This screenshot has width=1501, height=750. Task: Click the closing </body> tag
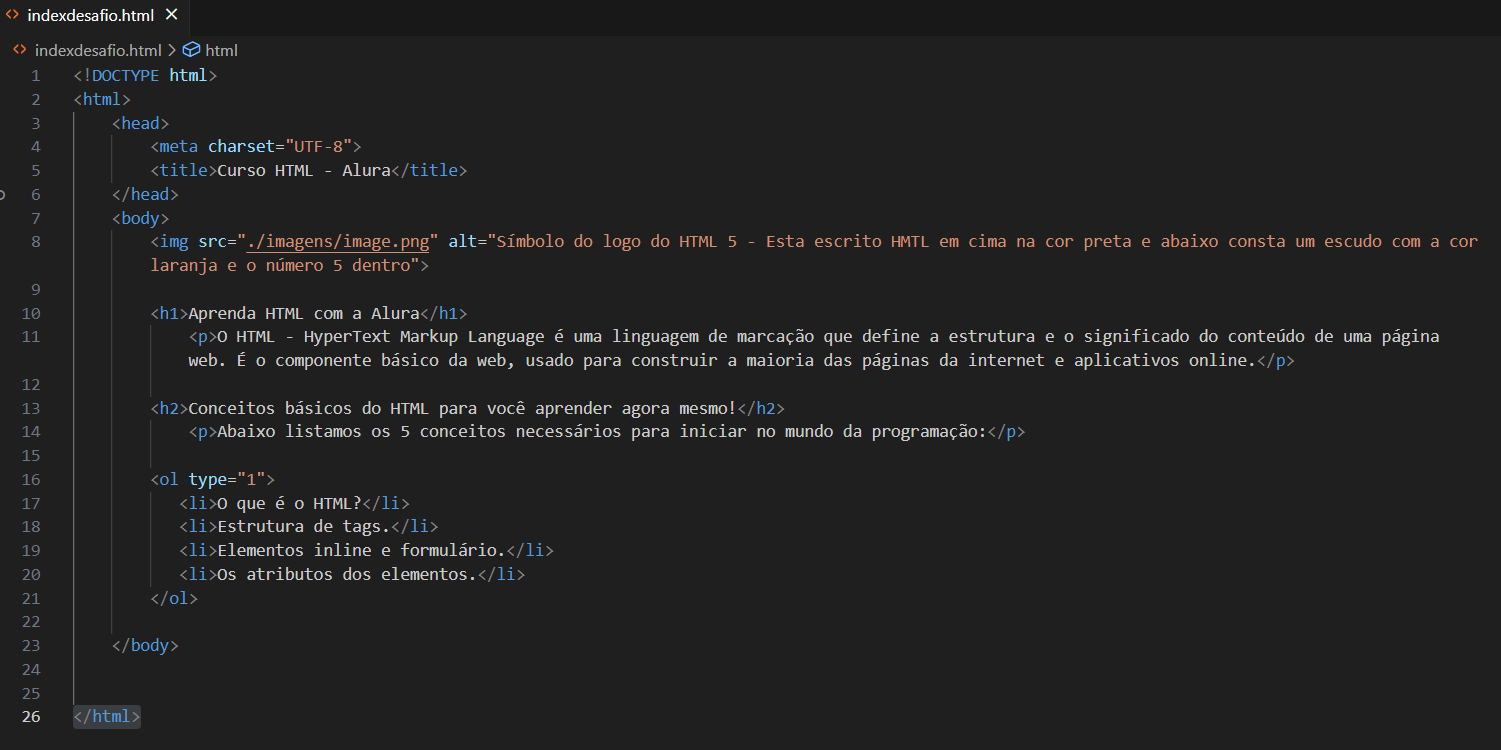[145, 646]
